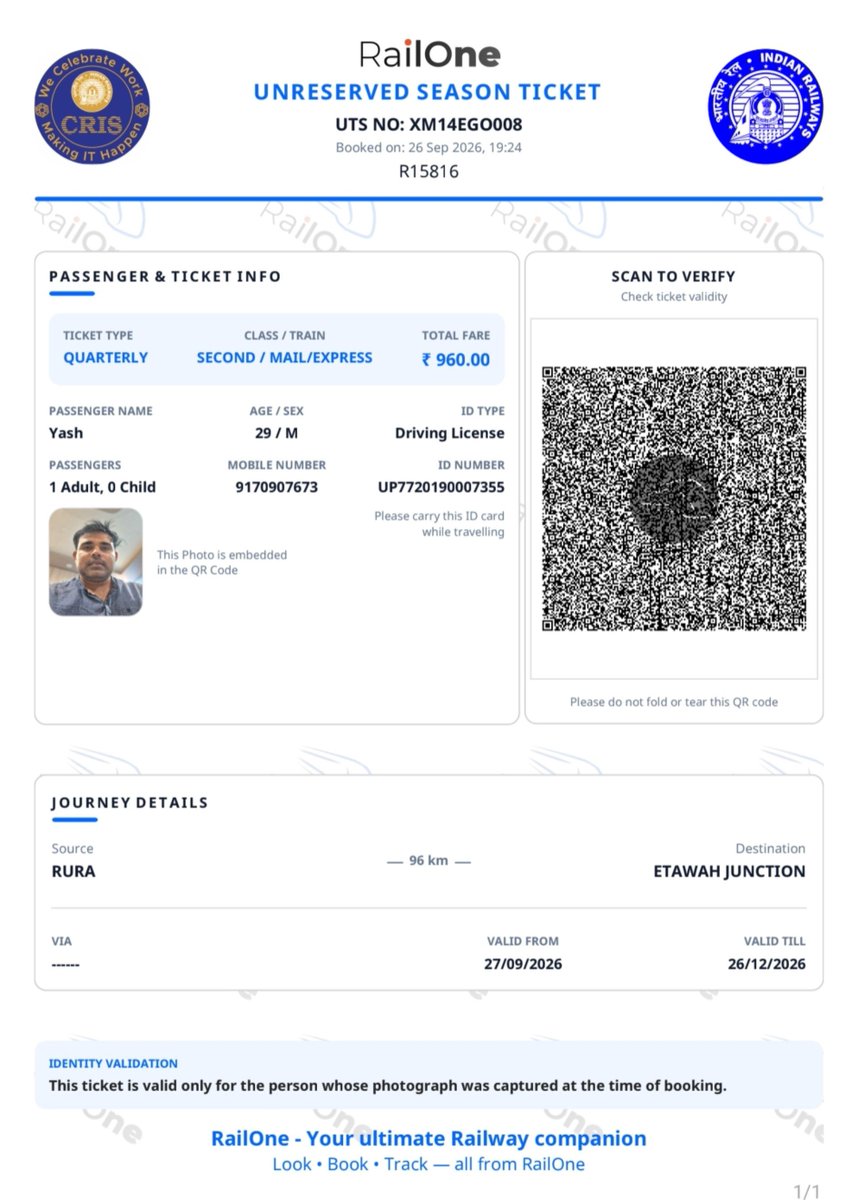Click the passenger photo thumbnail
858x1200 pixels.
pyautogui.click(x=96, y=561)
